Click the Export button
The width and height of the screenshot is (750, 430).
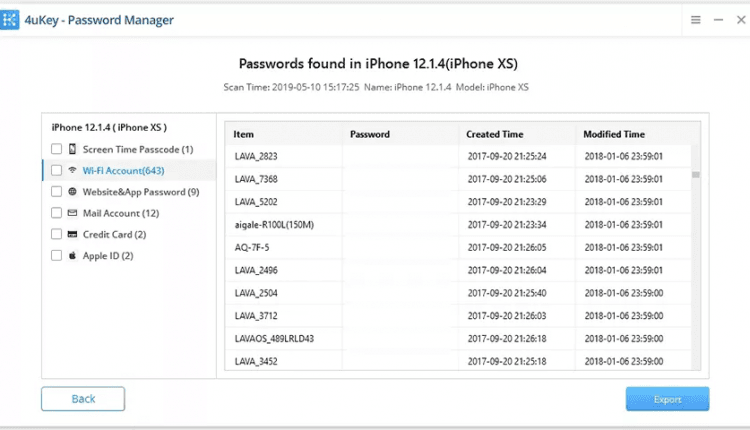coord(667,399)
